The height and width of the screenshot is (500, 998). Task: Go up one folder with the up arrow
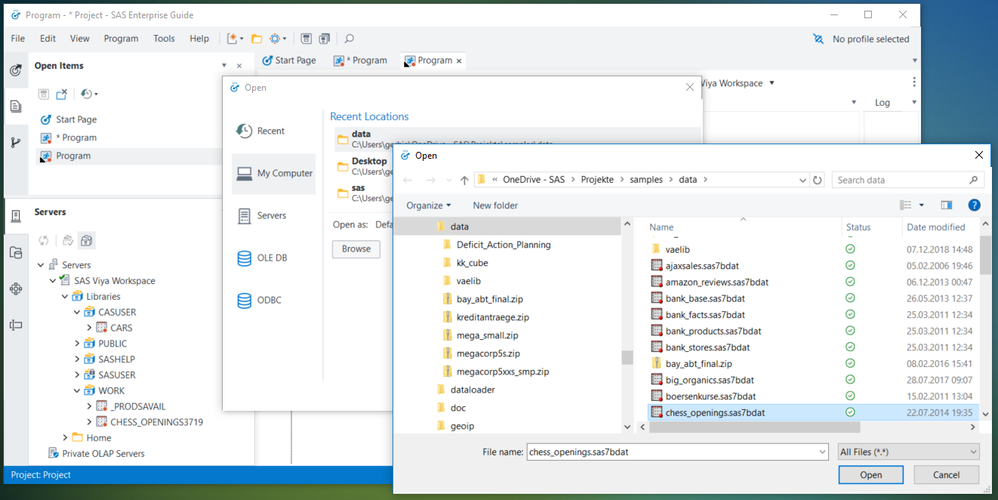[x=464, y=180]
